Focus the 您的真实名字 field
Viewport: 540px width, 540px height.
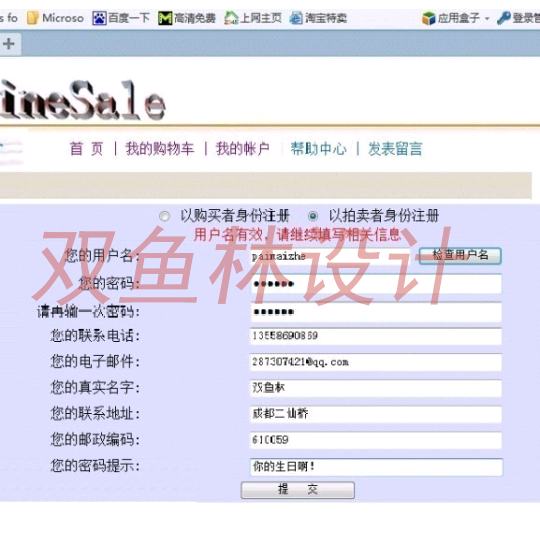tap(376, 388)
